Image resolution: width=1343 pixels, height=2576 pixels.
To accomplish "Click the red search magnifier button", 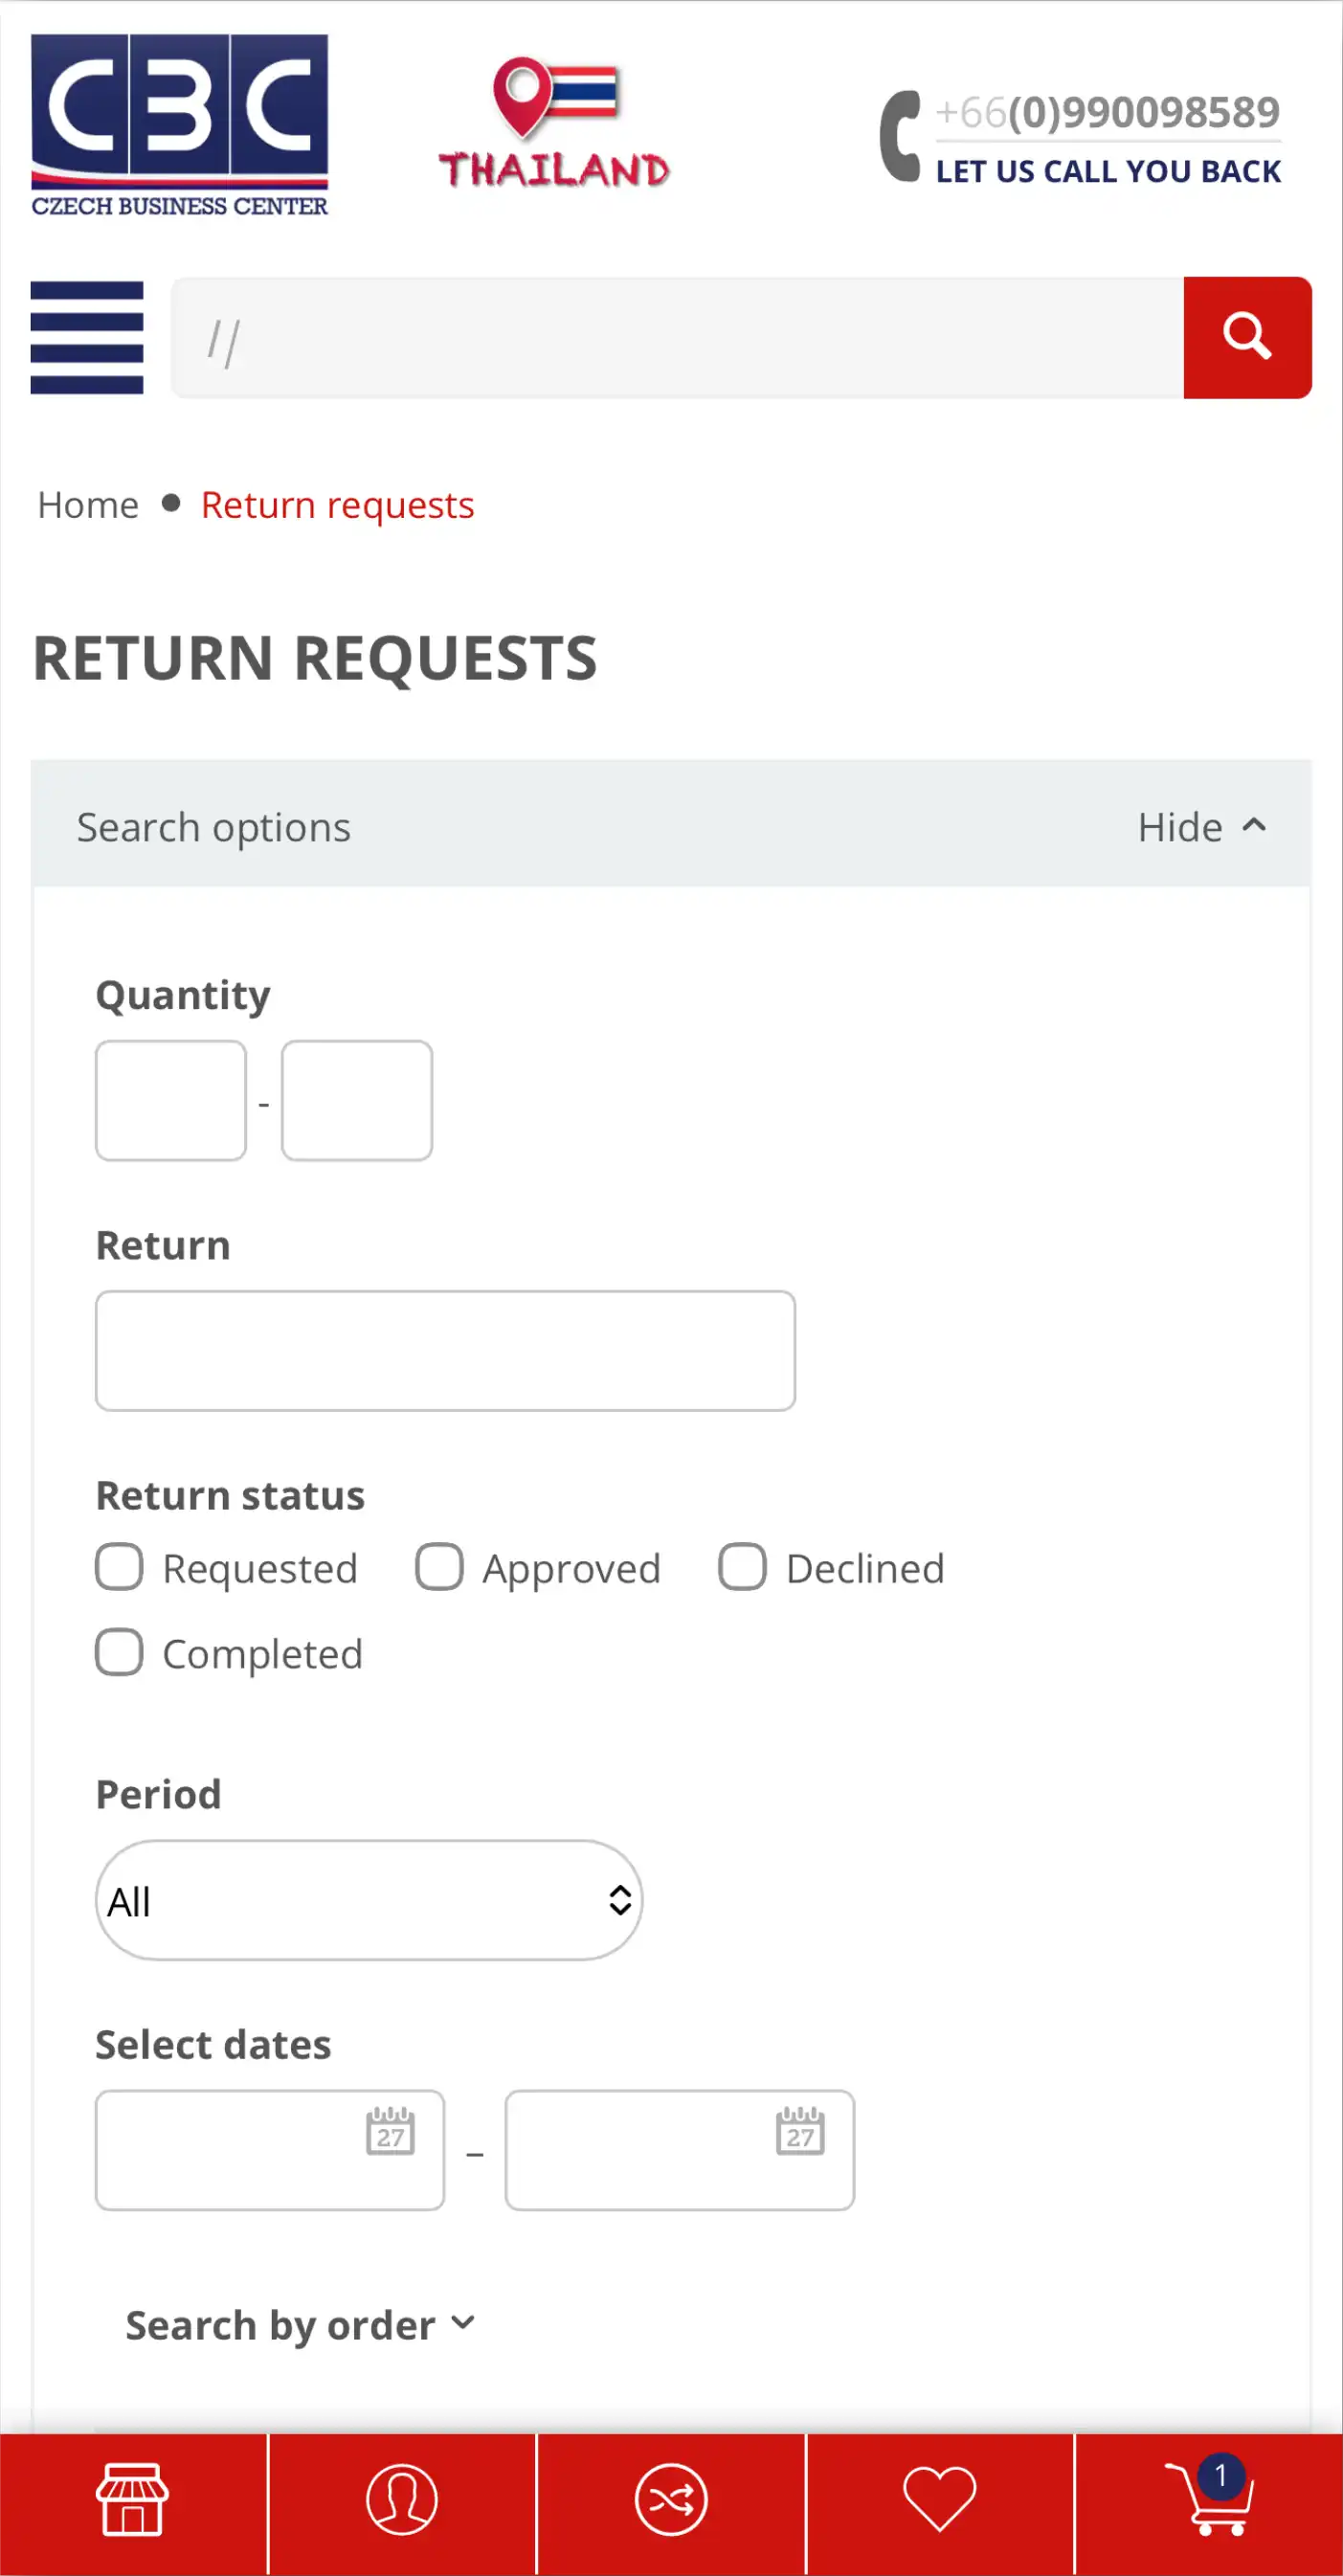I will 1247,338.
